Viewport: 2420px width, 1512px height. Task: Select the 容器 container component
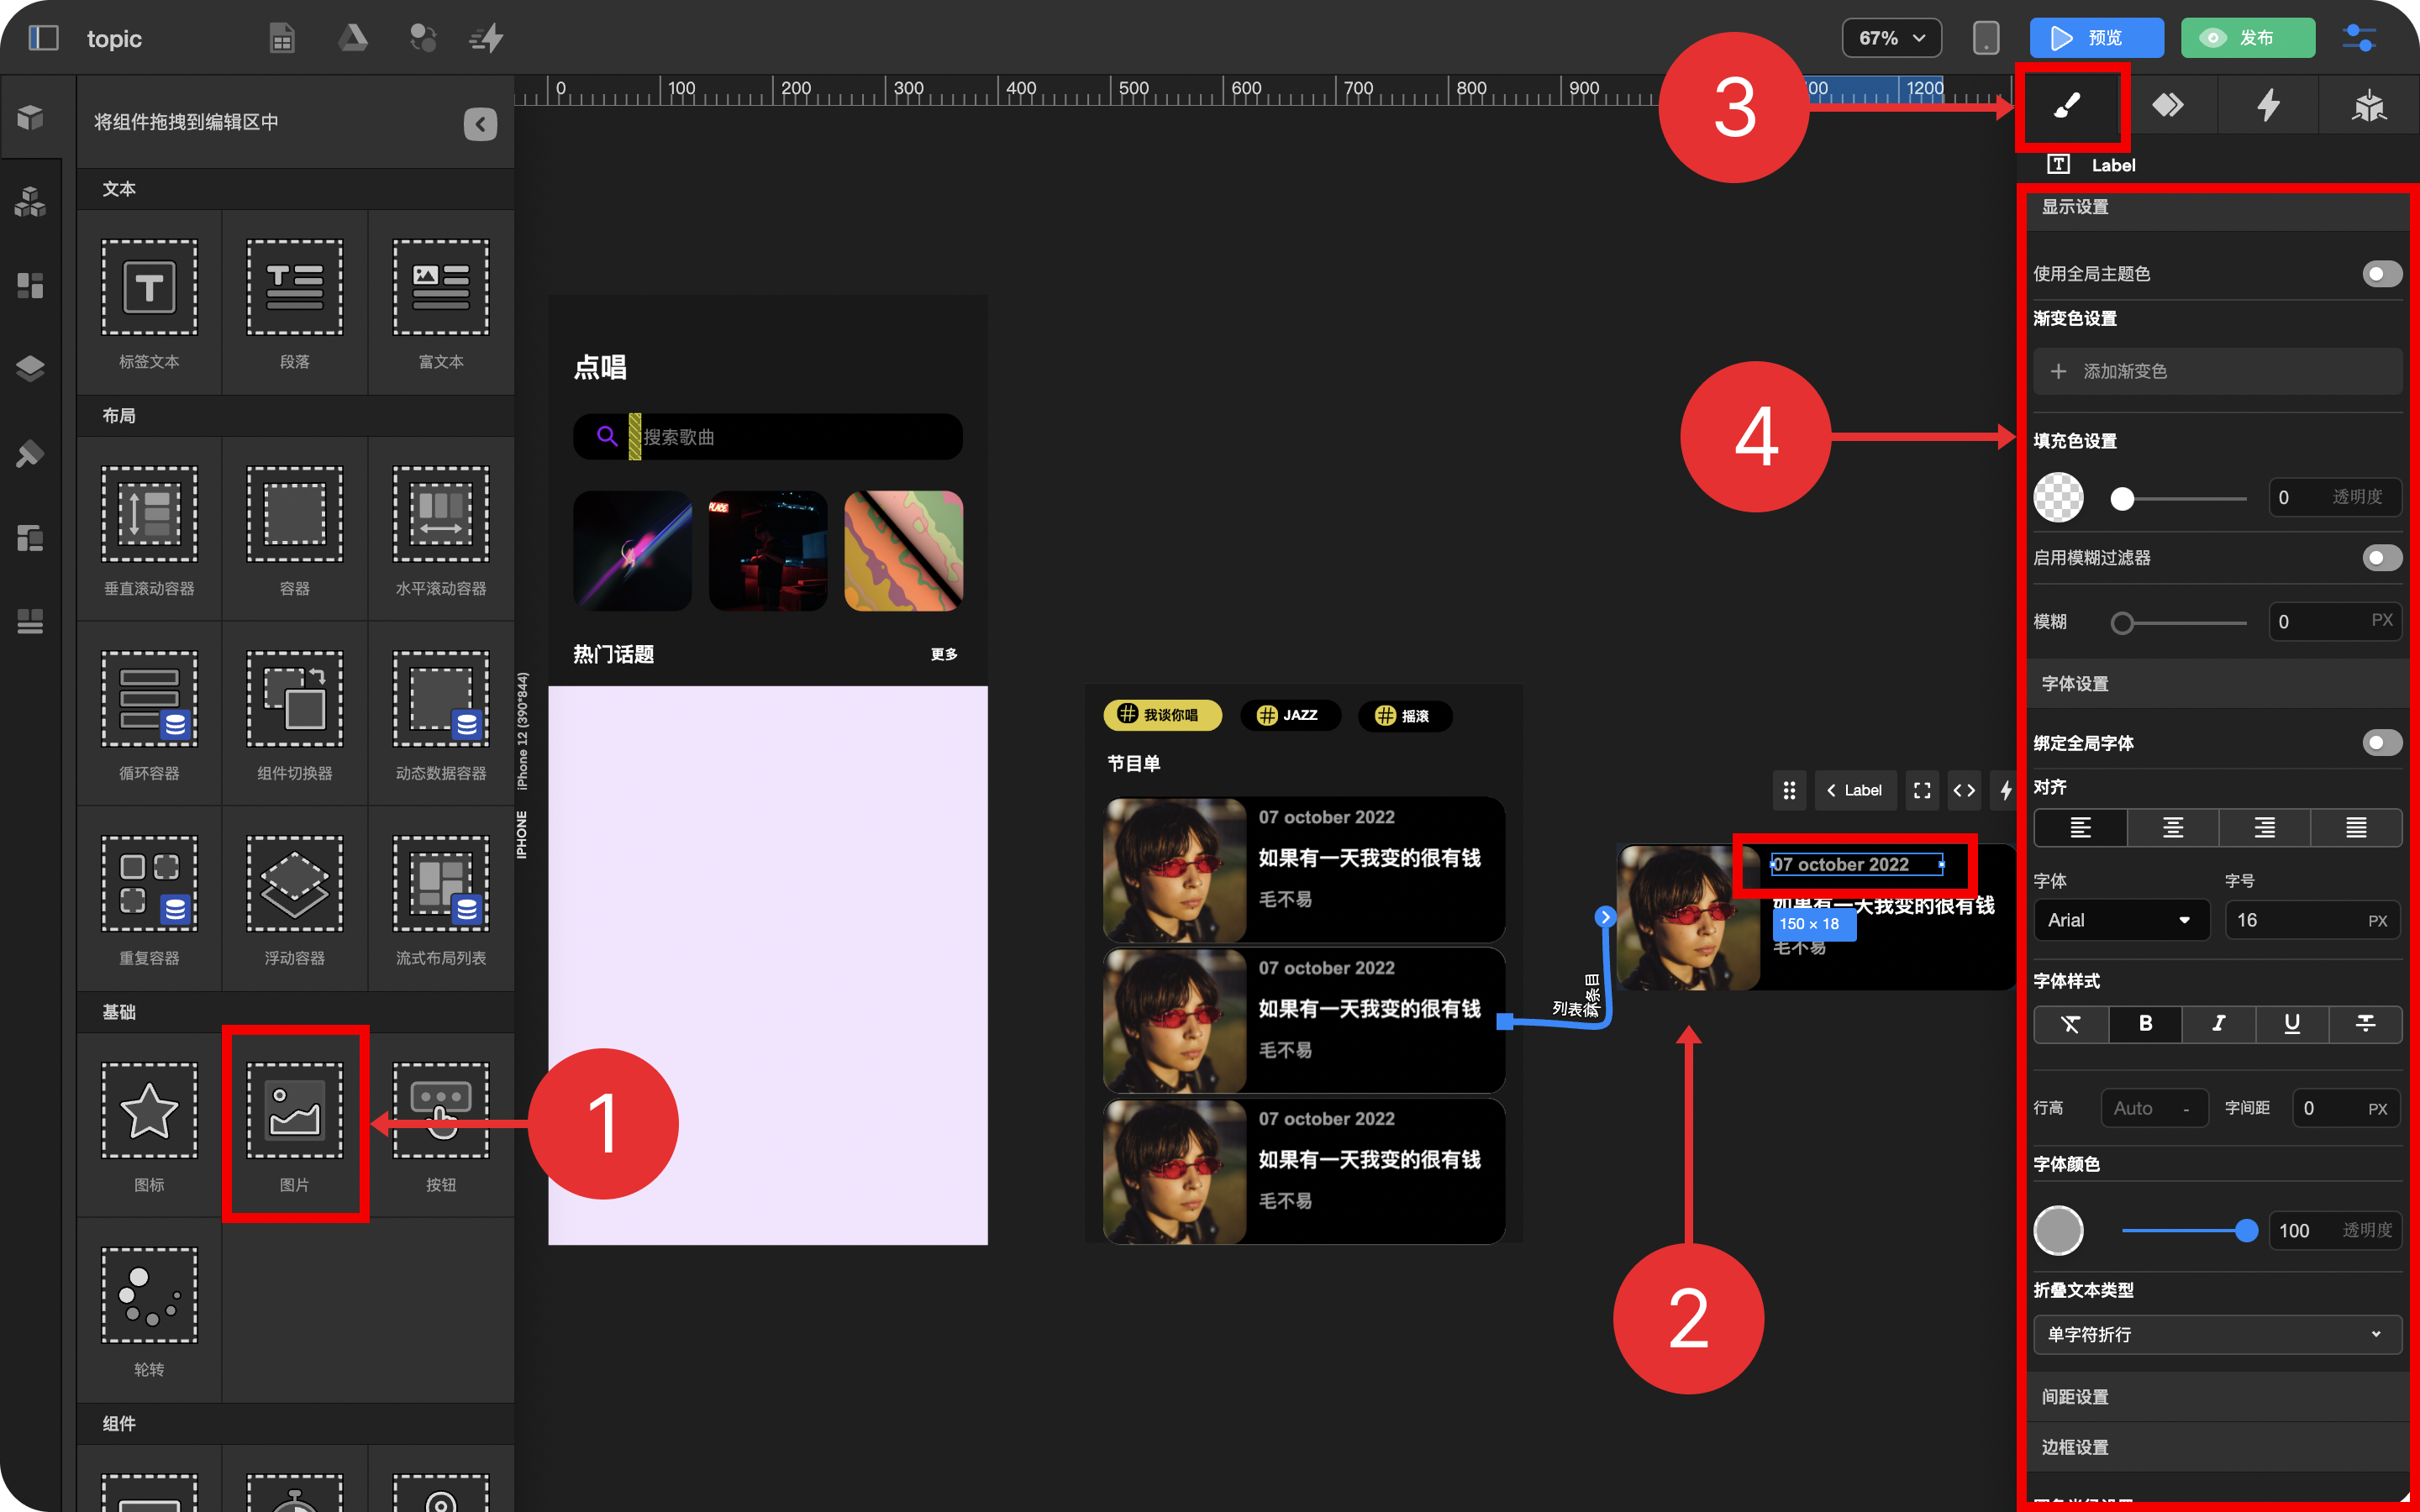(x=294, y=530)
